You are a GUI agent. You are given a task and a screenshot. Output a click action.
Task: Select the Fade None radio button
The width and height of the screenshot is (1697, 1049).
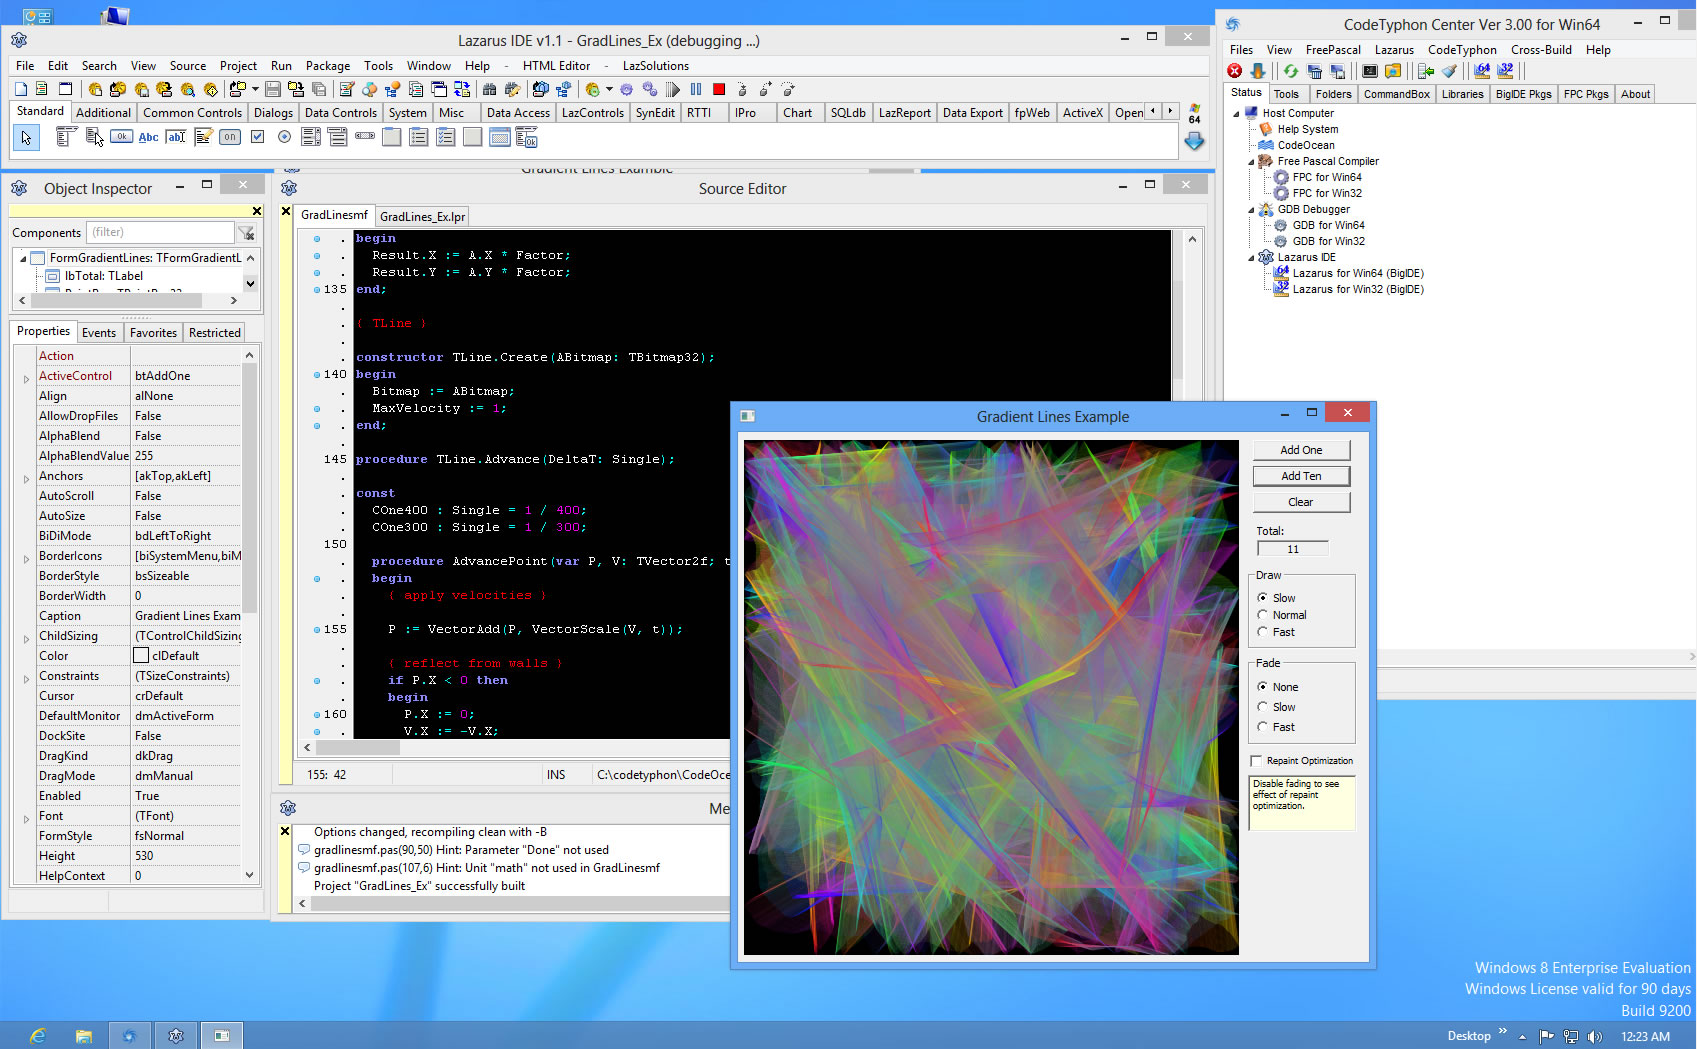pos(1263,687)
